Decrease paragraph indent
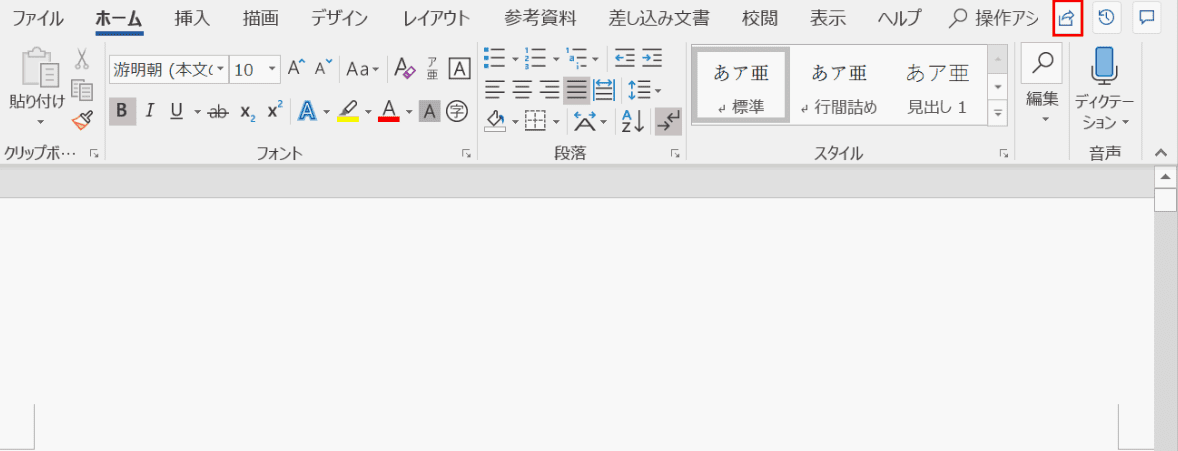The height and width of the screenshot is (451, 1178). pos(624,57)
